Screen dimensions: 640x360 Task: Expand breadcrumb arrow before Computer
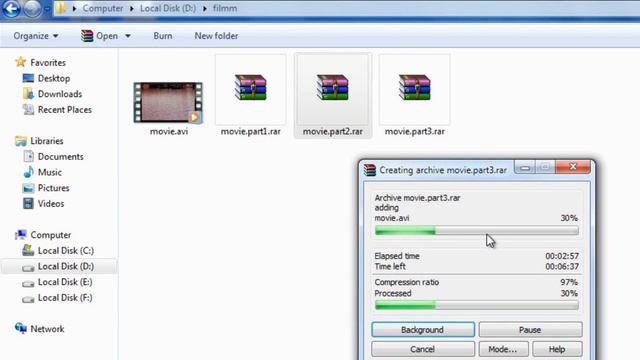(x=74, y=9)
